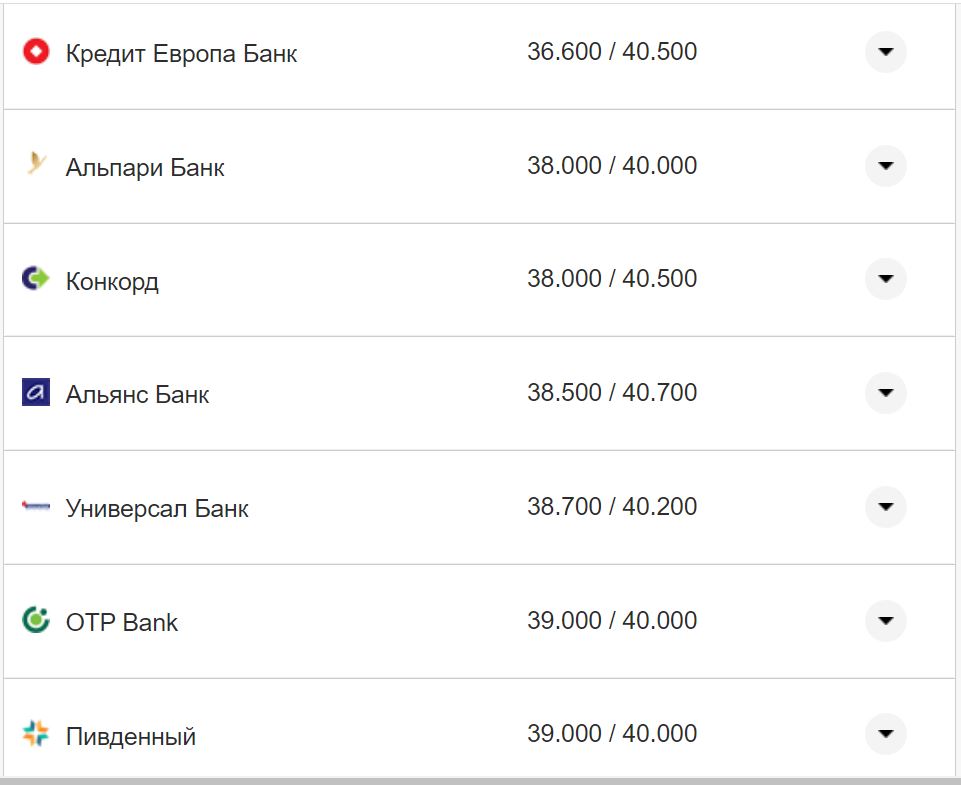961x785 pixels.
Task: Click Универсал Банк rate 38.700 / 40.200
Action: (612, 507)
